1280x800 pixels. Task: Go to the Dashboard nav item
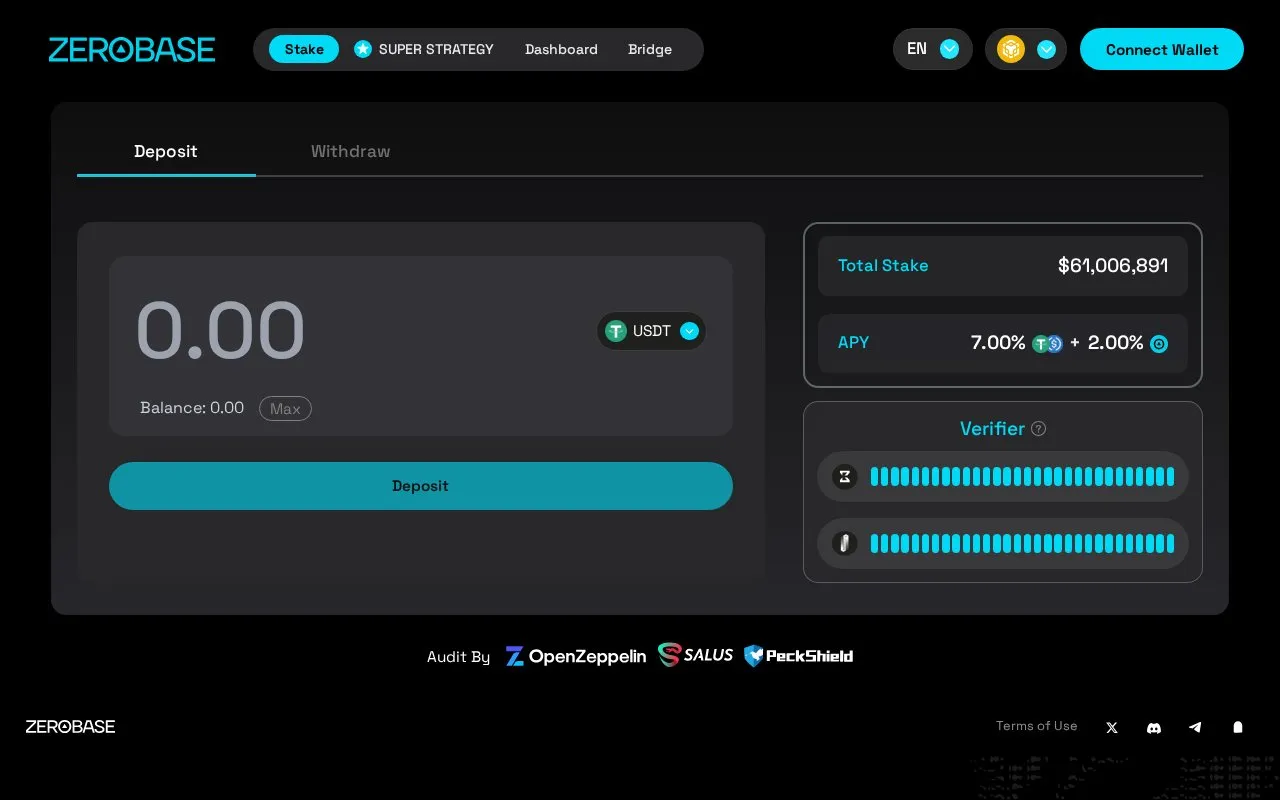[561, 49]
